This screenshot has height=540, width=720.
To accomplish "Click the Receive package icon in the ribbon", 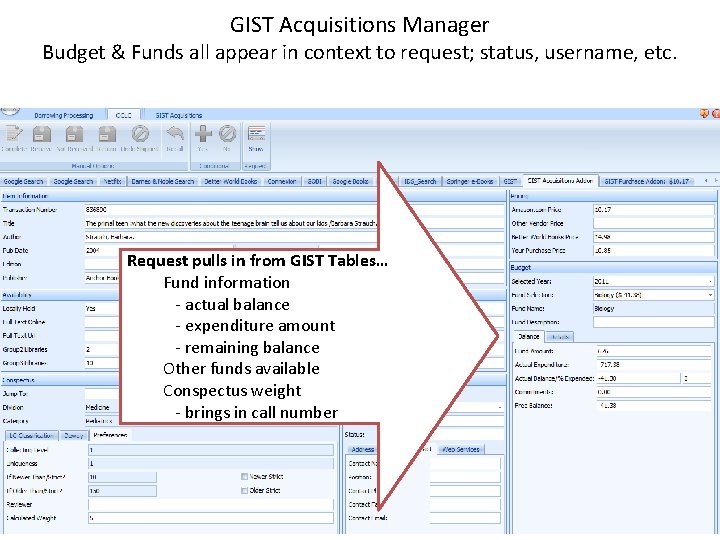I will 41,134.
